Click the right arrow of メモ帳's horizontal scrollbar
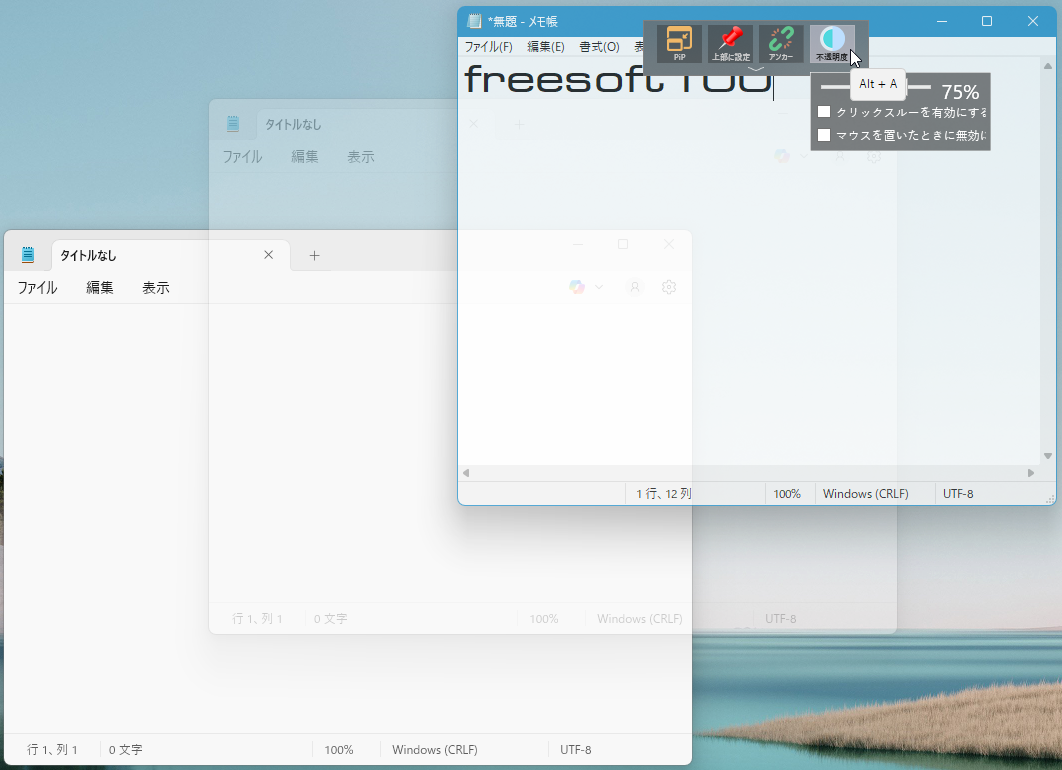This screenshot has width=1062, height=770. point(1031,473)
